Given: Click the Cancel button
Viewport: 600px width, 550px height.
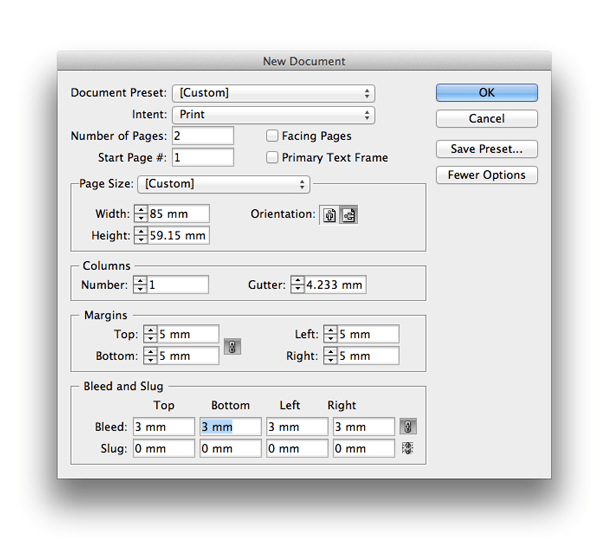Looking at the screenshot, I should tap(486, 119).
